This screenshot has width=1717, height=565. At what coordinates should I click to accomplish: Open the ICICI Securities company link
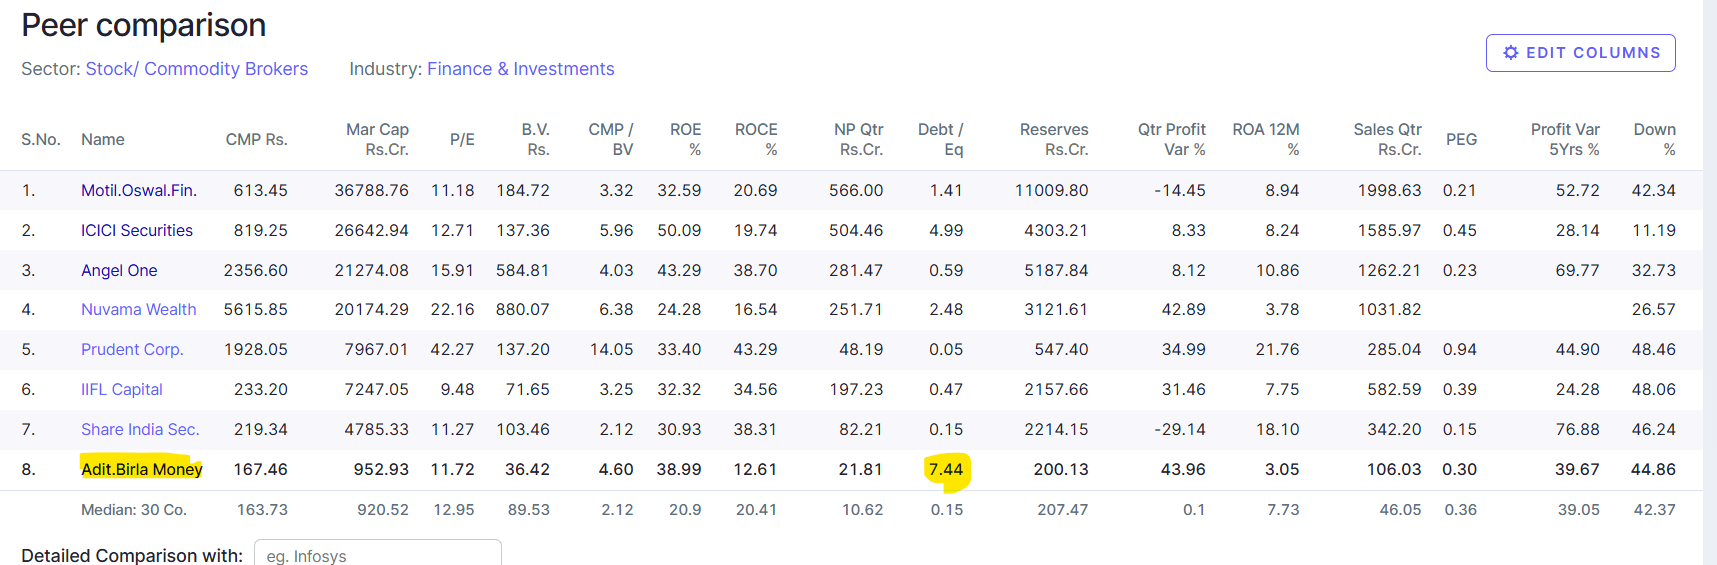(136, 230)
